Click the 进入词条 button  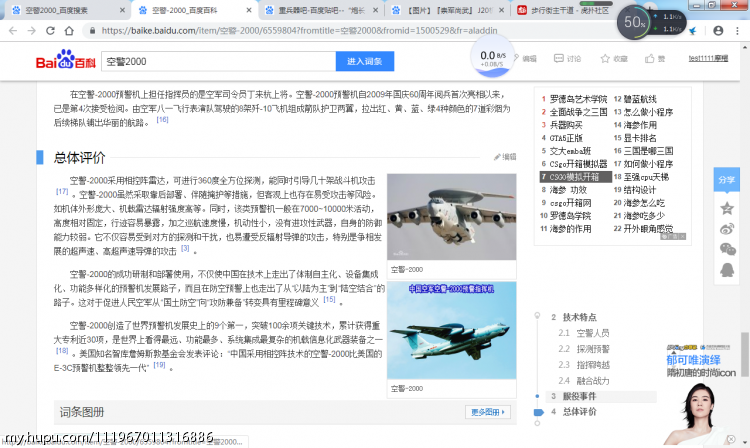coord(364,61)
